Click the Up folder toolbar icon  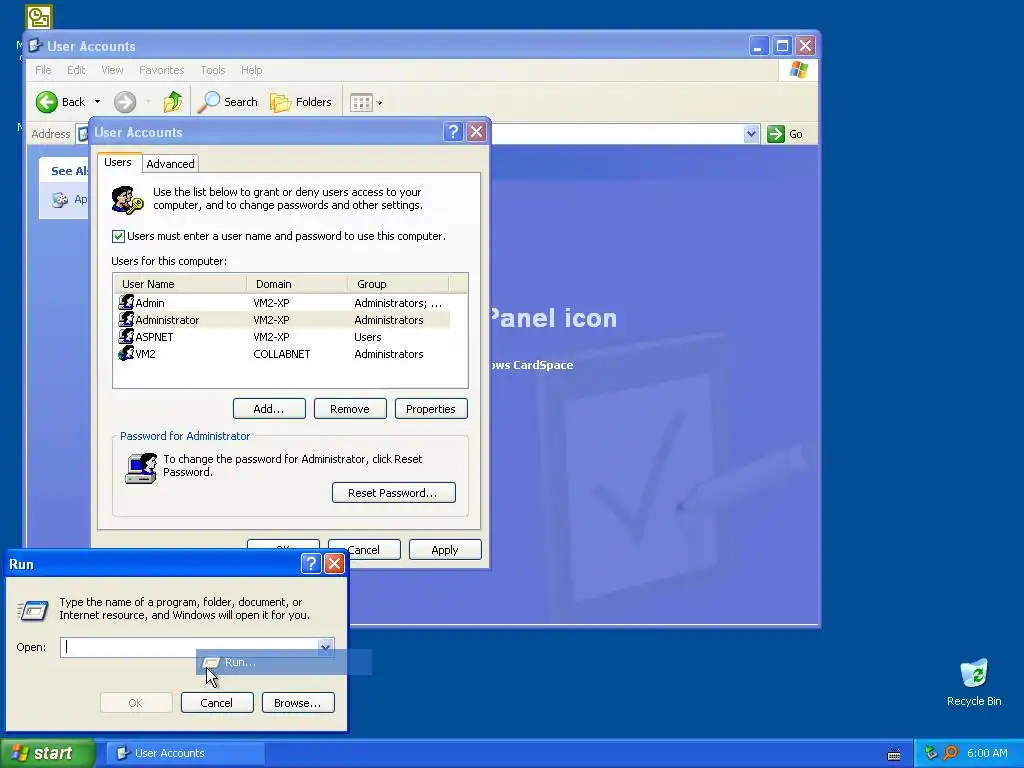pyautogui.click(x=173, y=102)
